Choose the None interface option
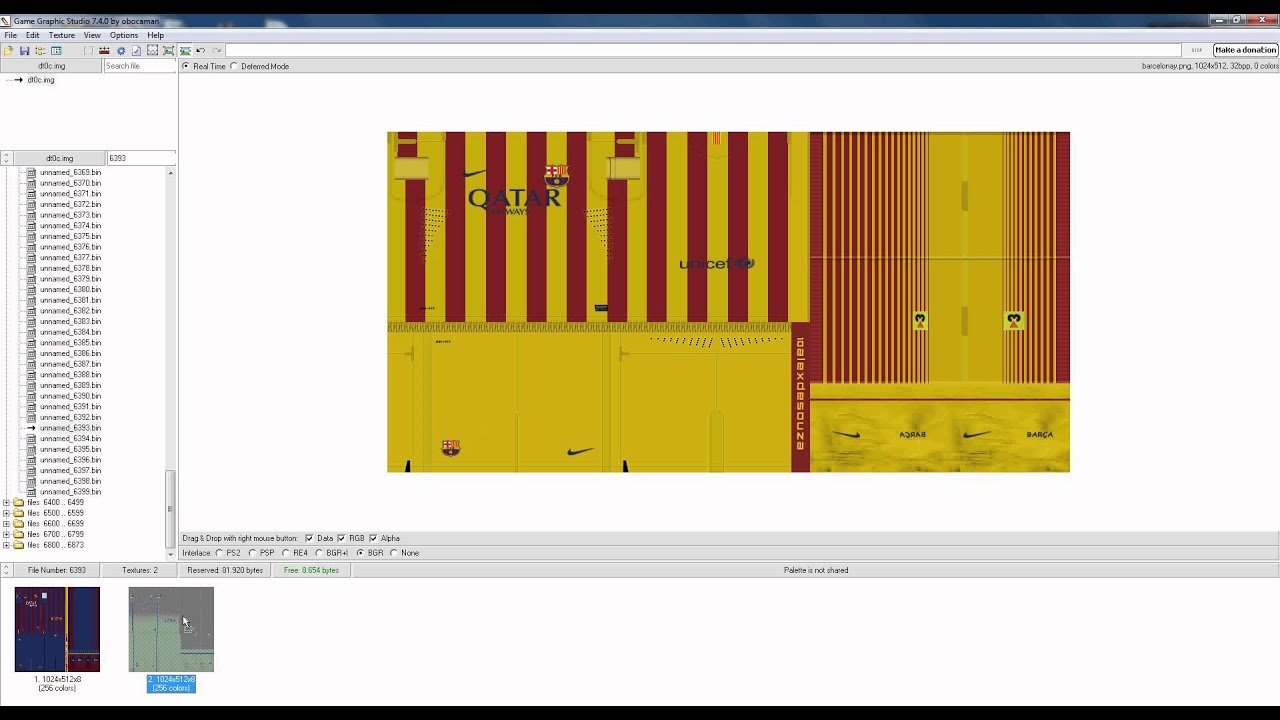This screenshot has width=1280, height=720. [393, 553]
